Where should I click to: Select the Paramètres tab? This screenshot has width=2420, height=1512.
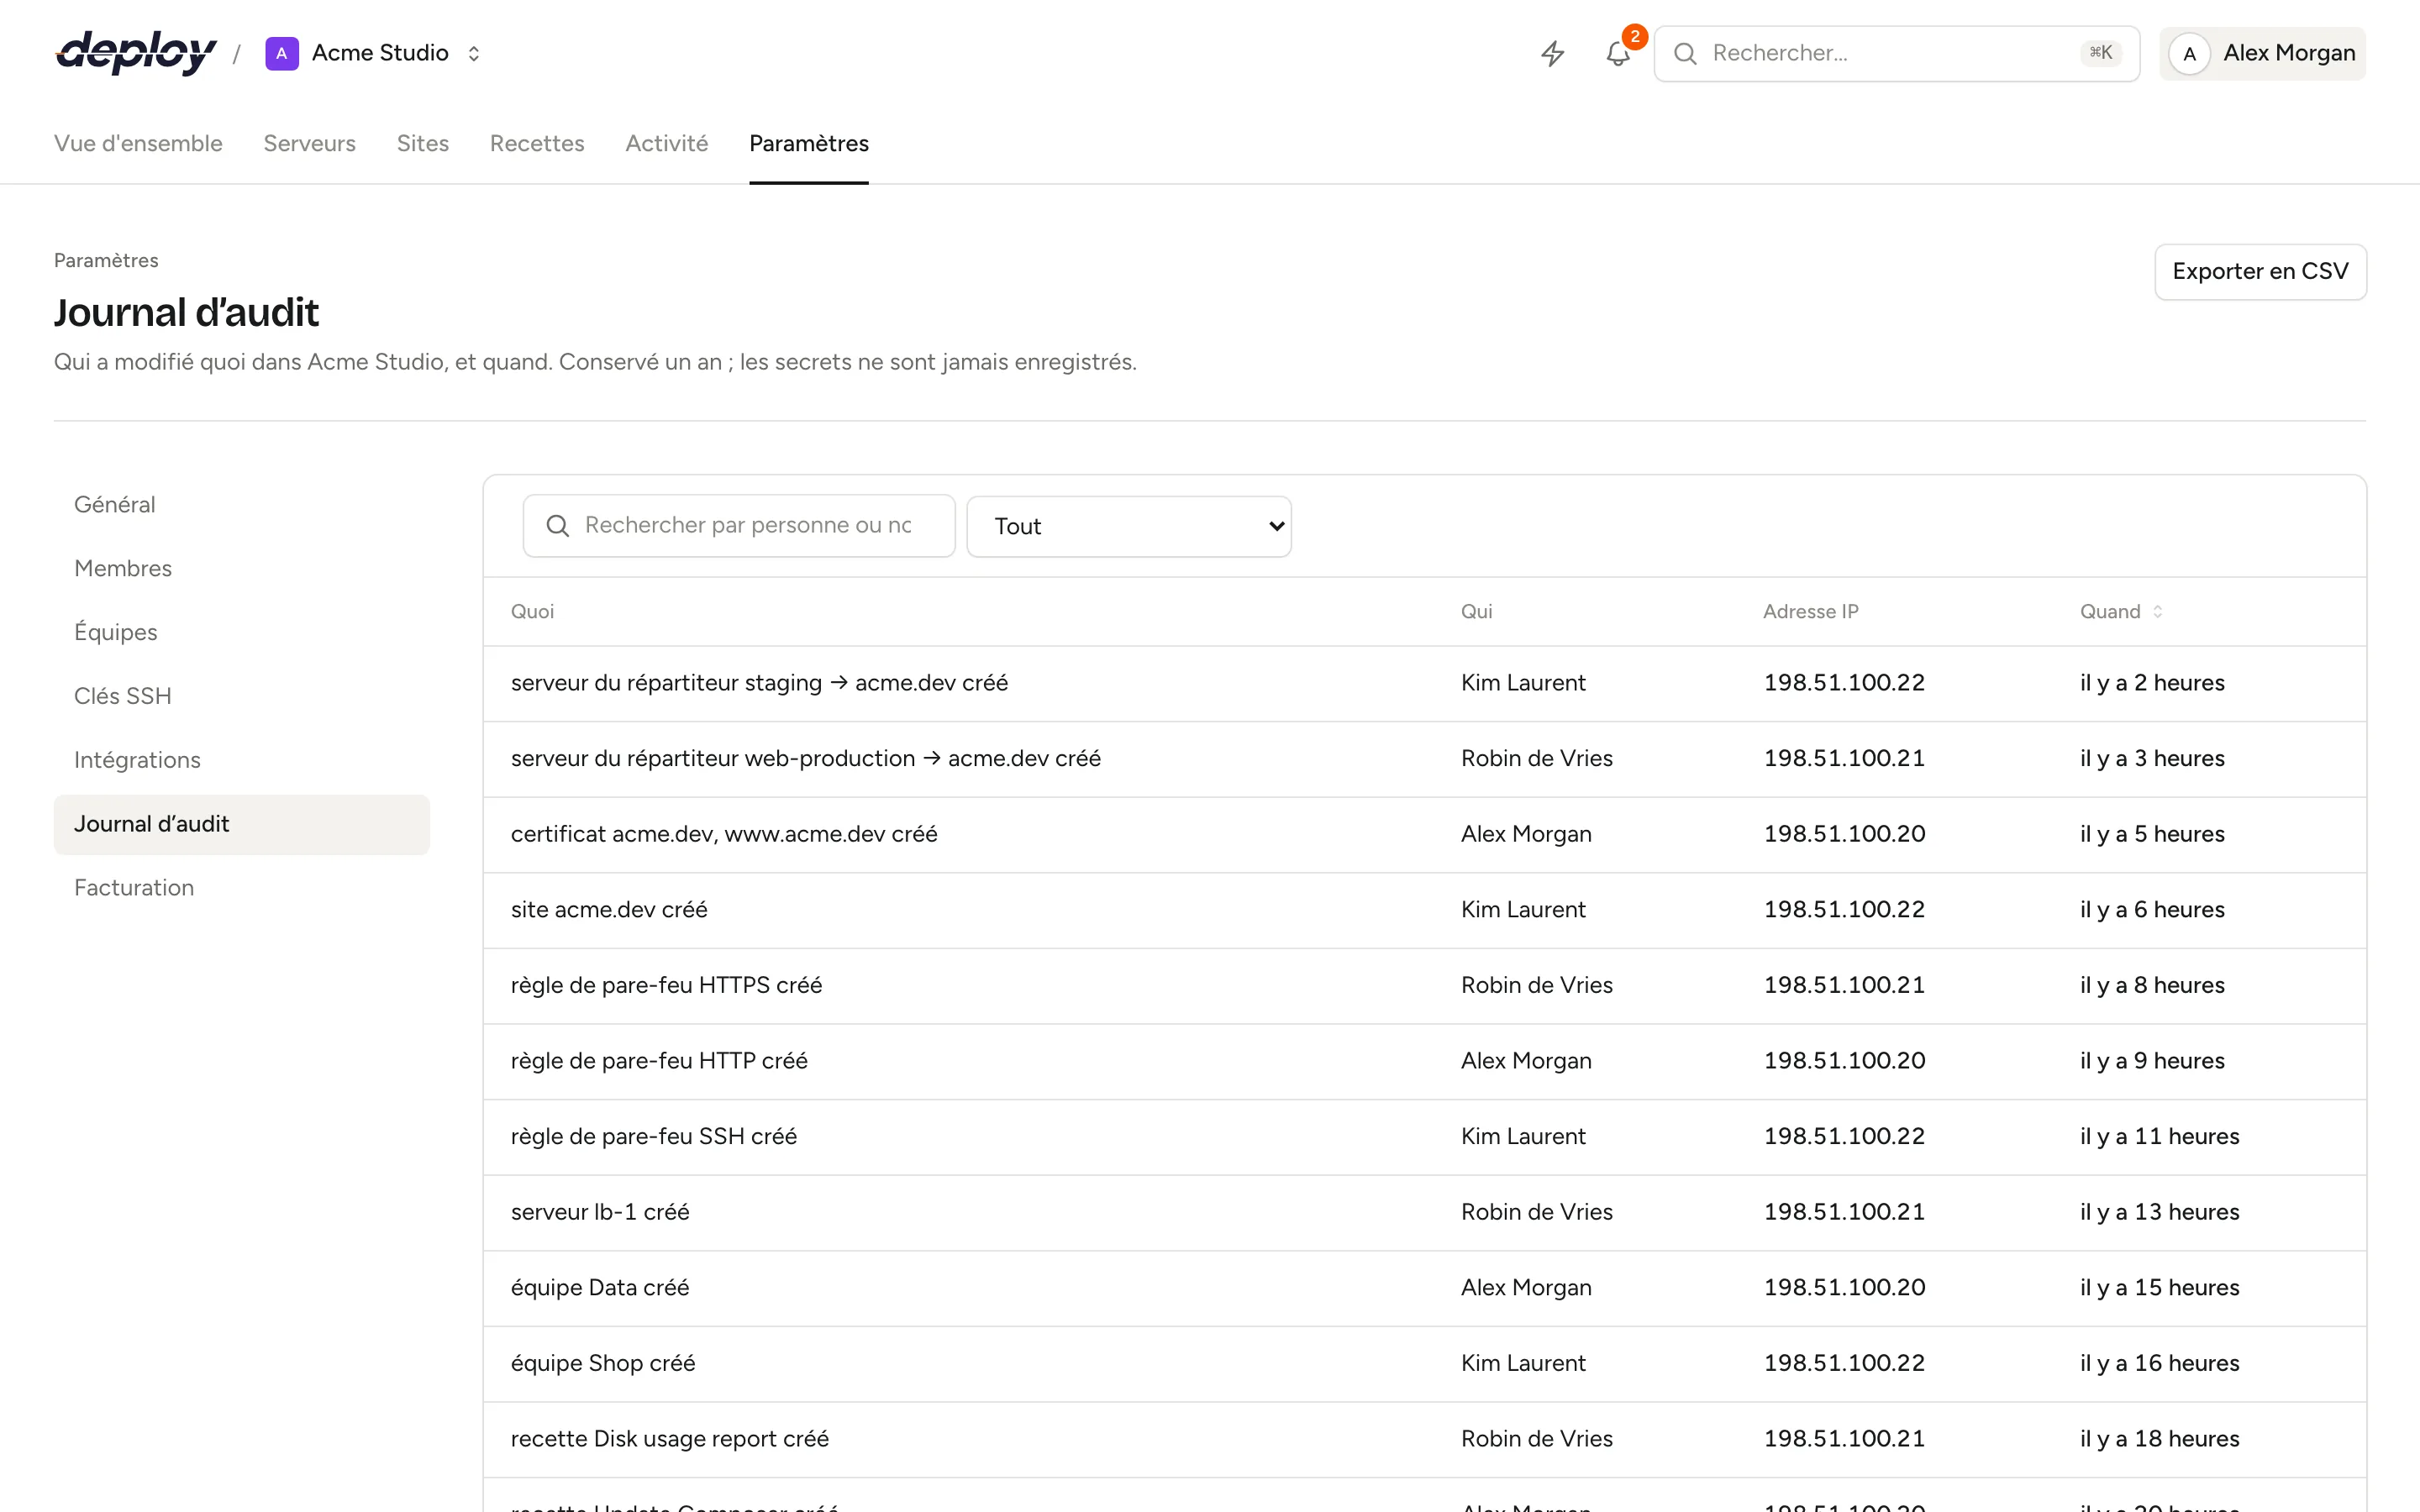[x=808, y=144]
